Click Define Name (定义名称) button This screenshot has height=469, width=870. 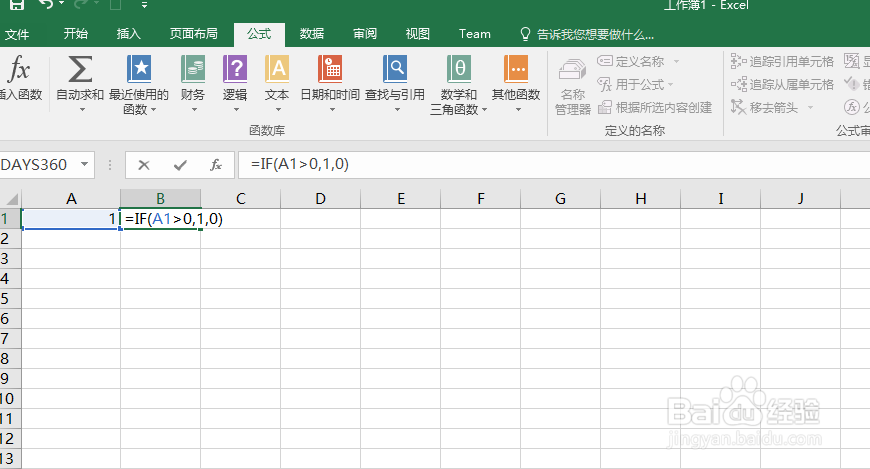pos(631,61)
